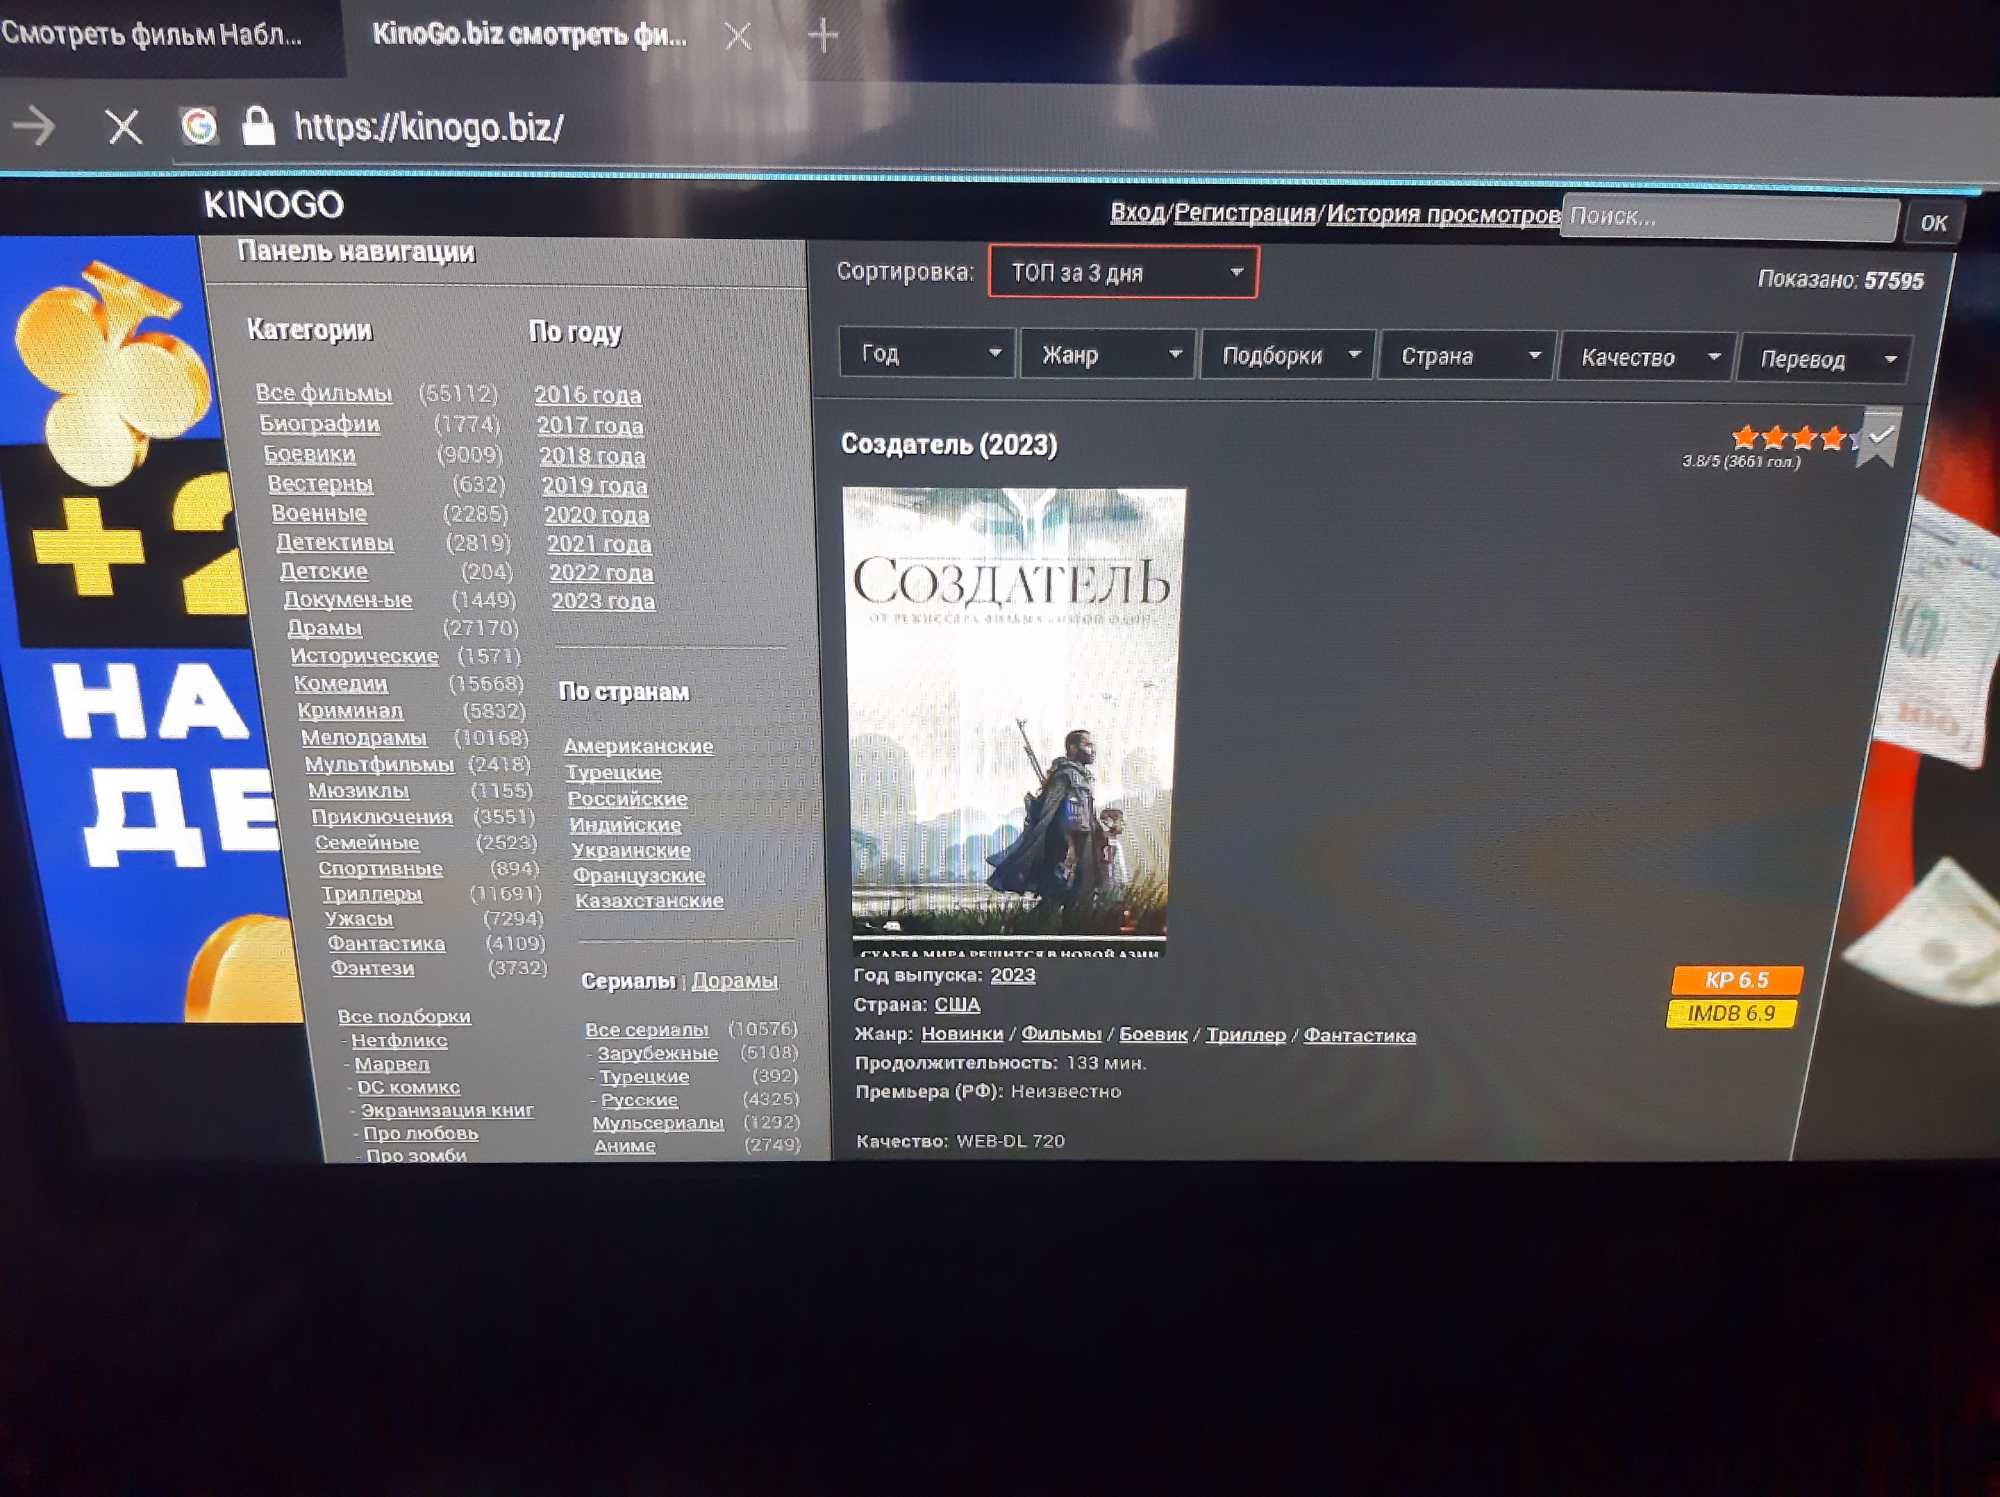Viewport: 2000px width, 1497px height.
Task: Click the KP 6.5 rating badge
Action: (1736, 980)
